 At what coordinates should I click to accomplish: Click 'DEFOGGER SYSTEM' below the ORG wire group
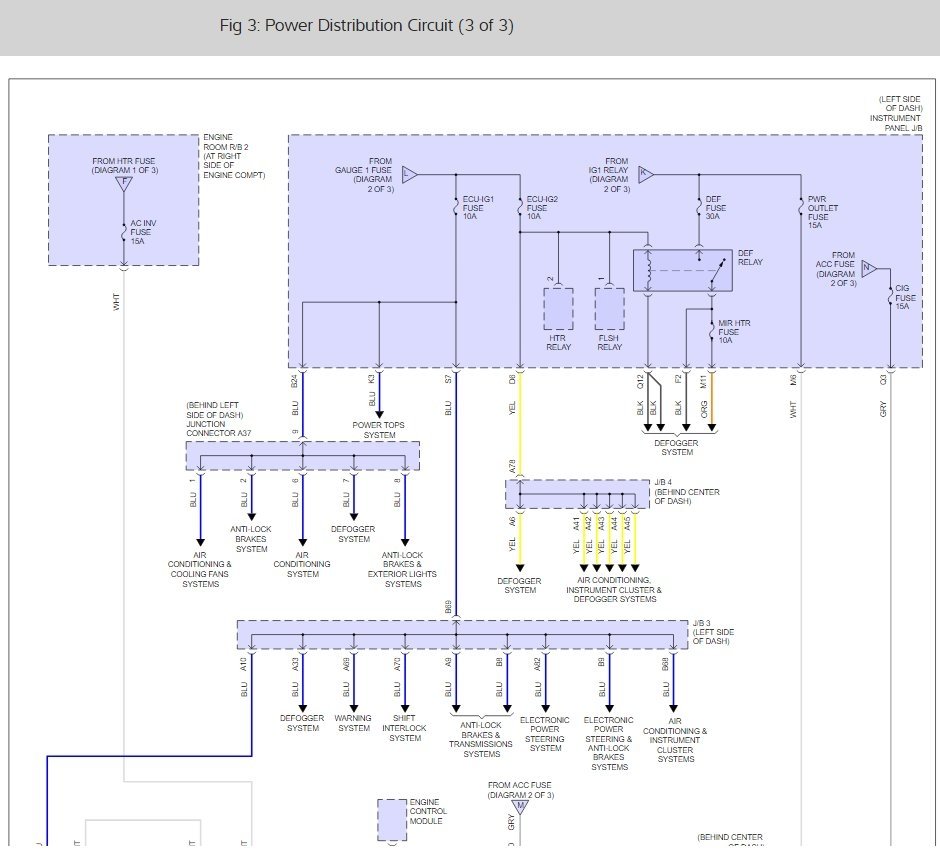(676, 448)
